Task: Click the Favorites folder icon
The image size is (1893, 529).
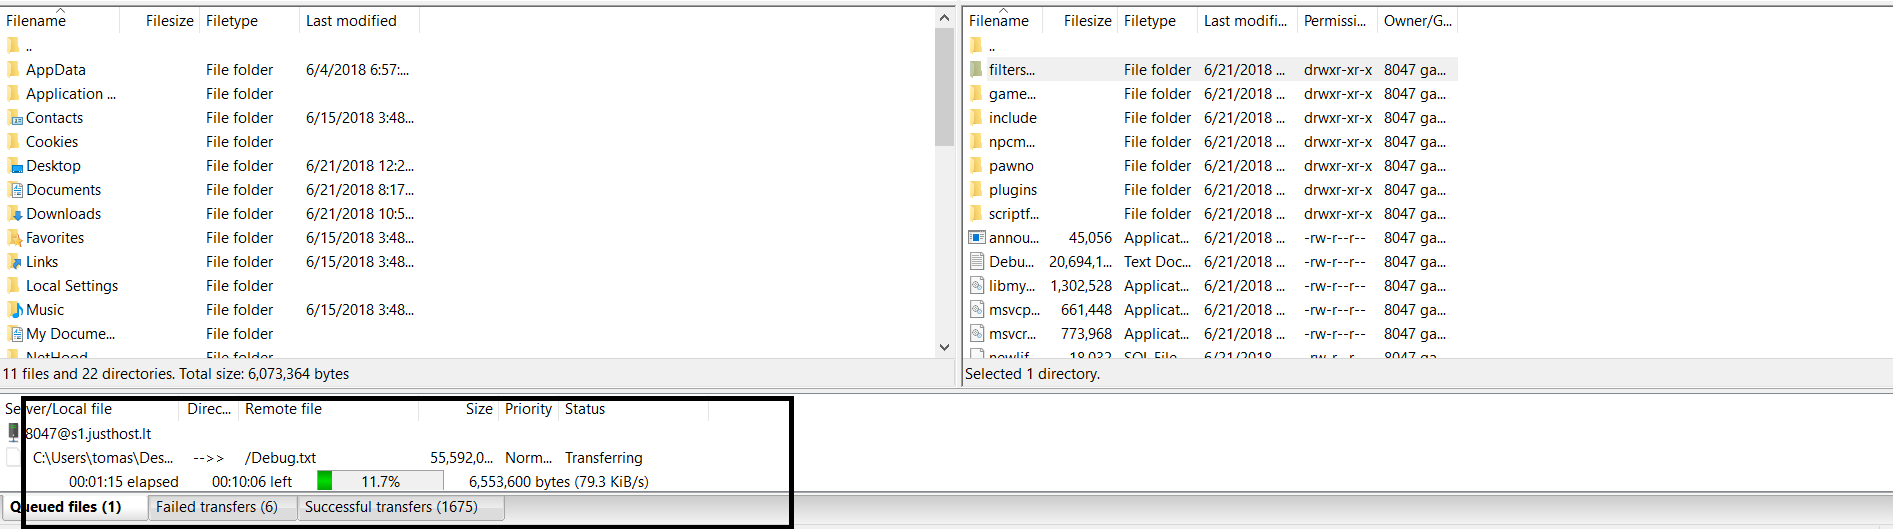Action: (x=13, y=237)
